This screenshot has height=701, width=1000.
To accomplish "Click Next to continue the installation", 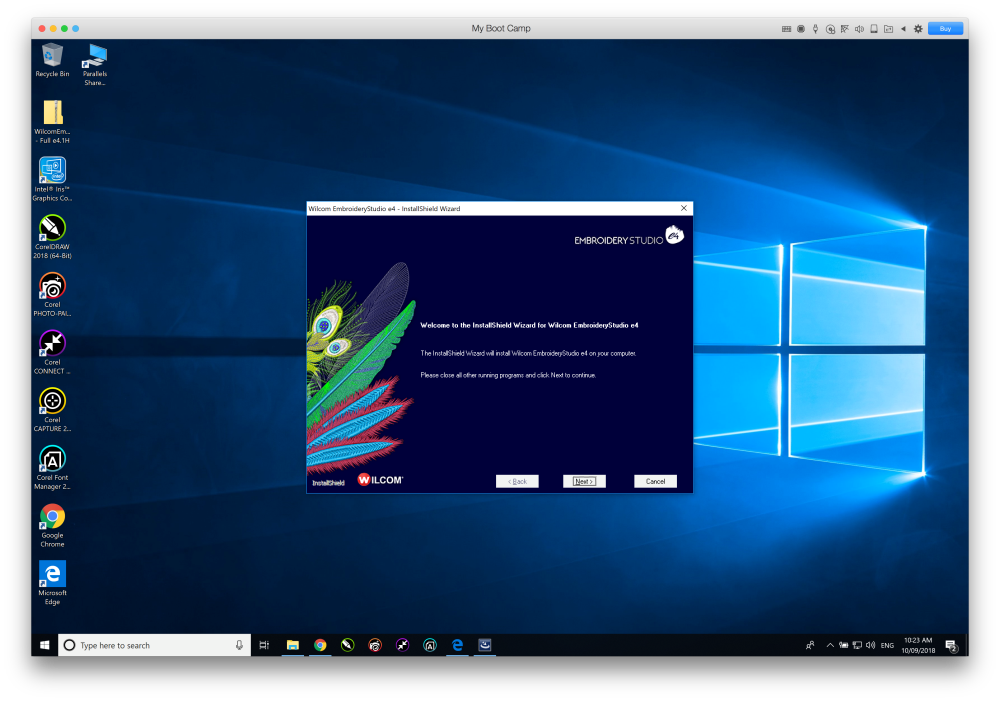I will 584,481.
